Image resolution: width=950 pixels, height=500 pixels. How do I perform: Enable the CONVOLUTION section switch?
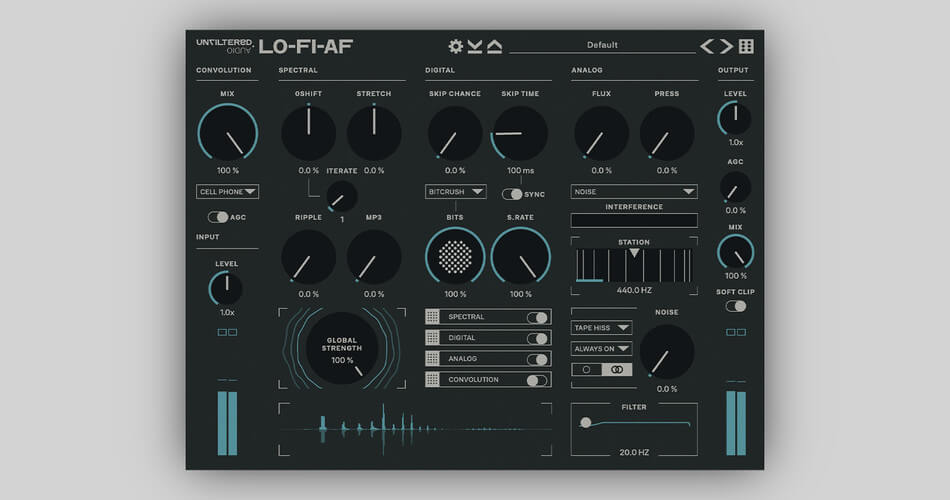pos(537,380)
